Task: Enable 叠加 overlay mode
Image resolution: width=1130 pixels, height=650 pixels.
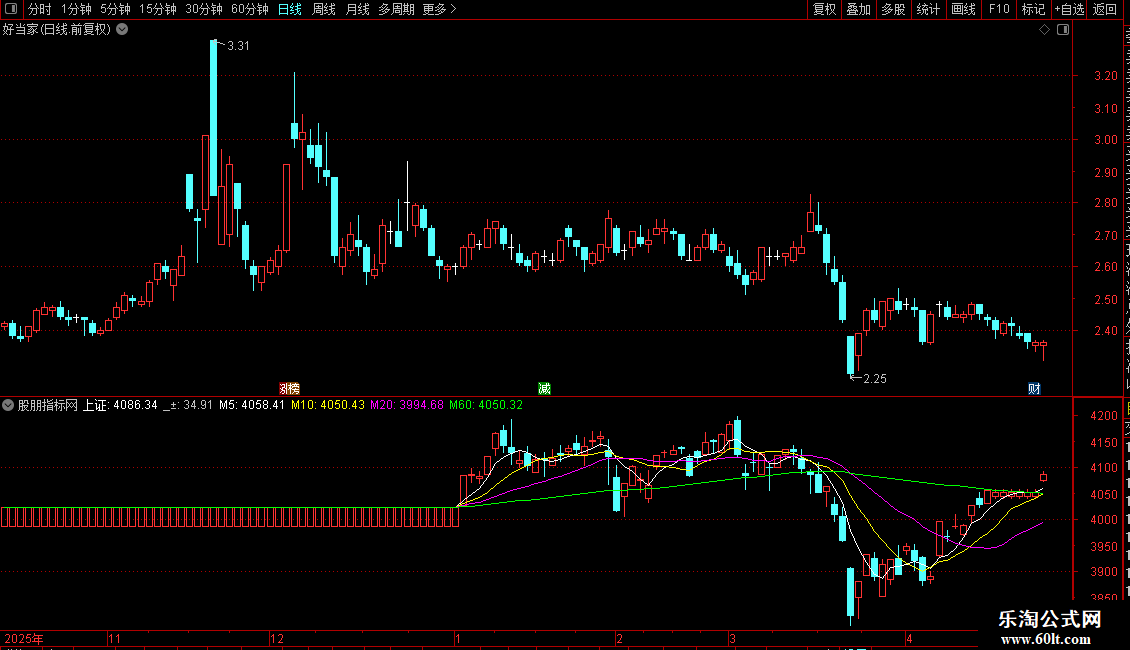Action: coord(859,9)
